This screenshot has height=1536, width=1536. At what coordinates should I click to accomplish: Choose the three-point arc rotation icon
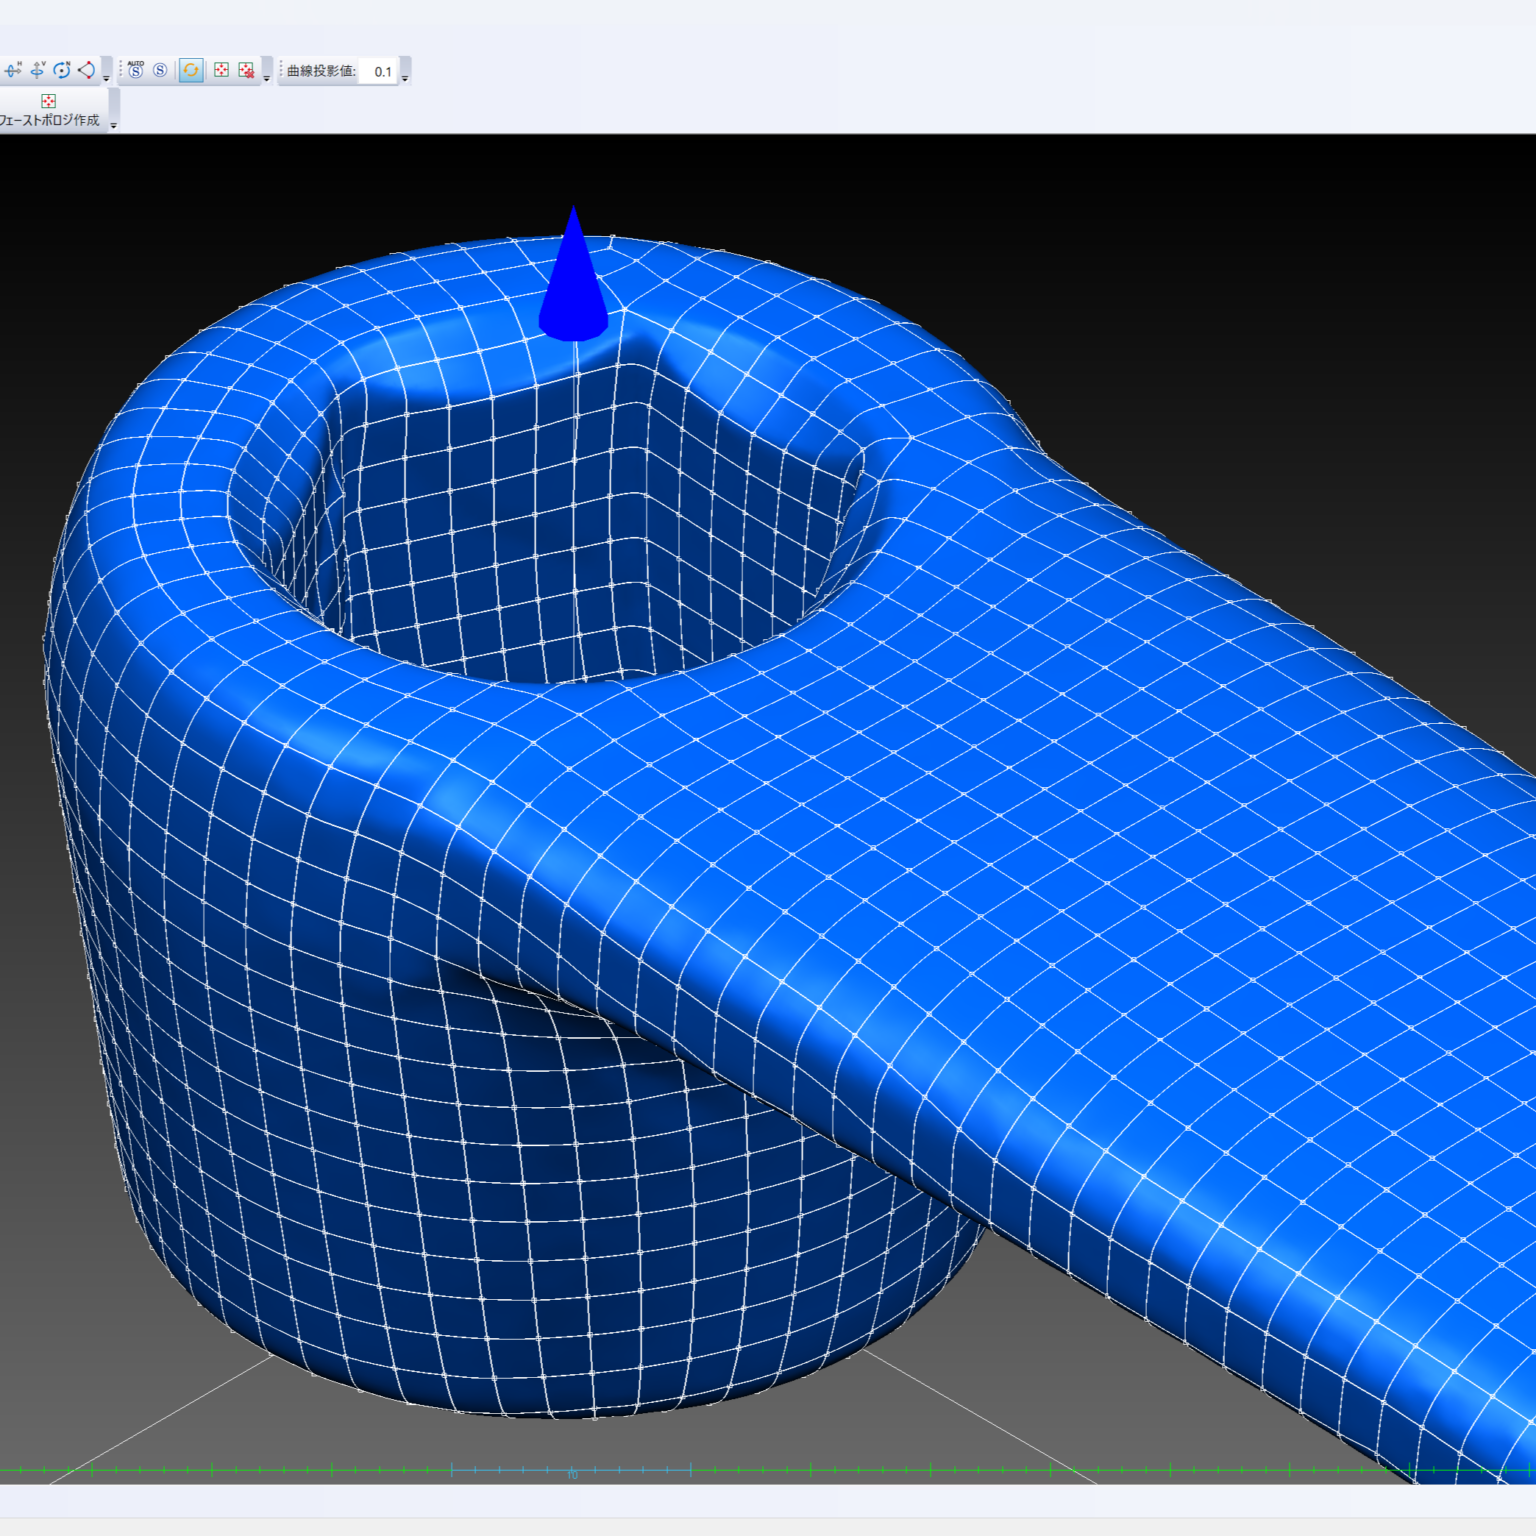(86, 70)
